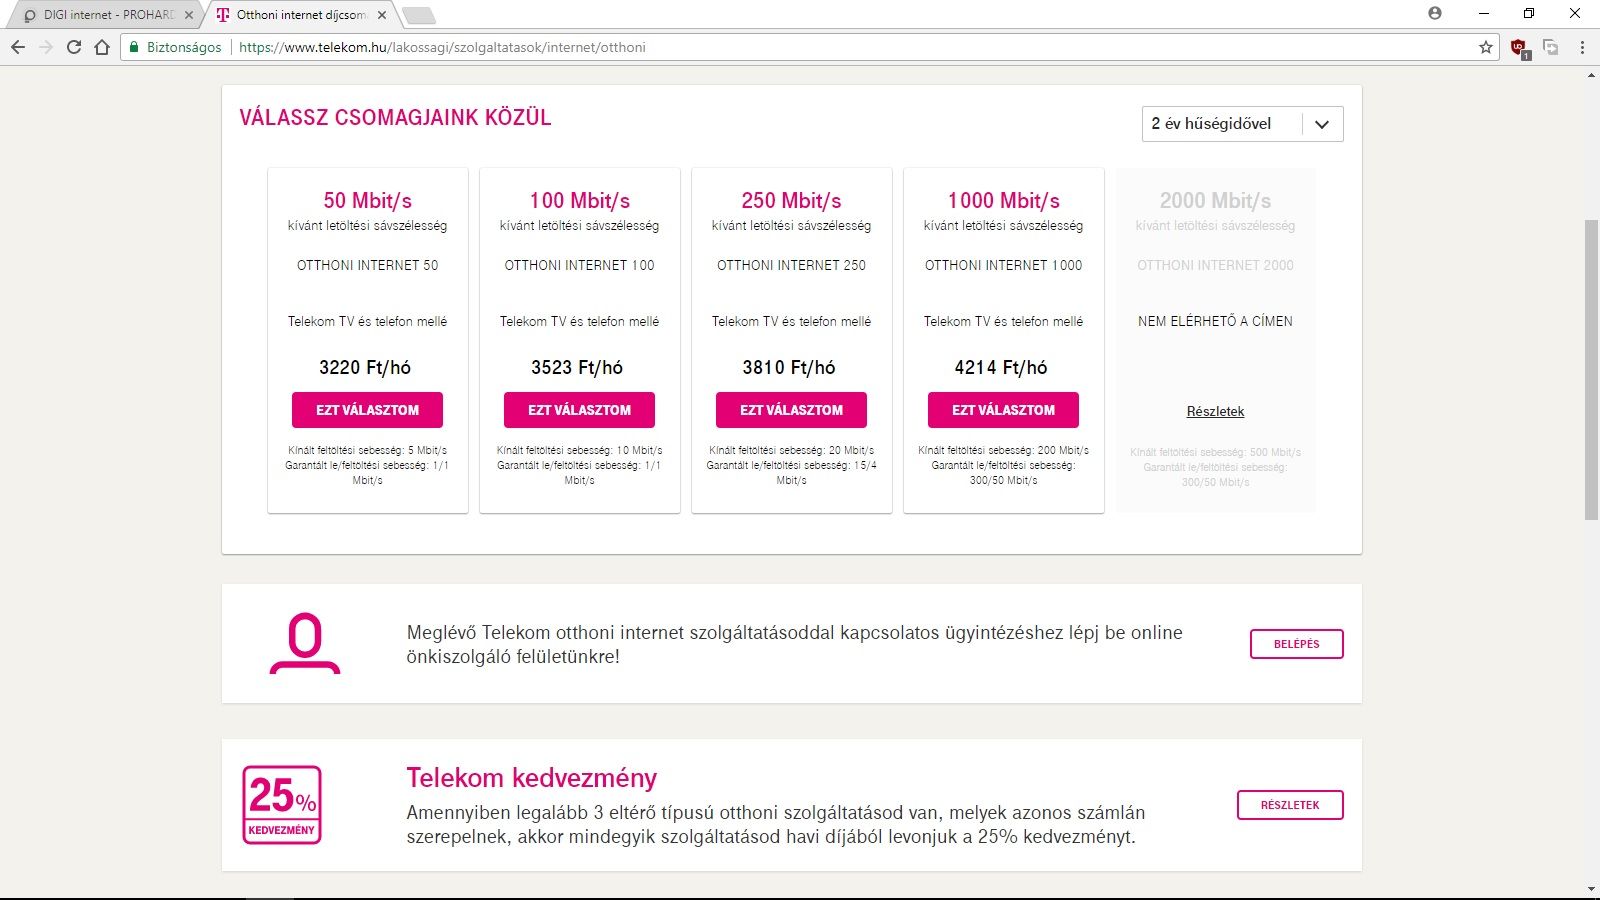Choose the 1000 Mbit/s package button
The height and width of the screenshot is (900, 1600).
pyautogui.click(x=1003, y=410)
